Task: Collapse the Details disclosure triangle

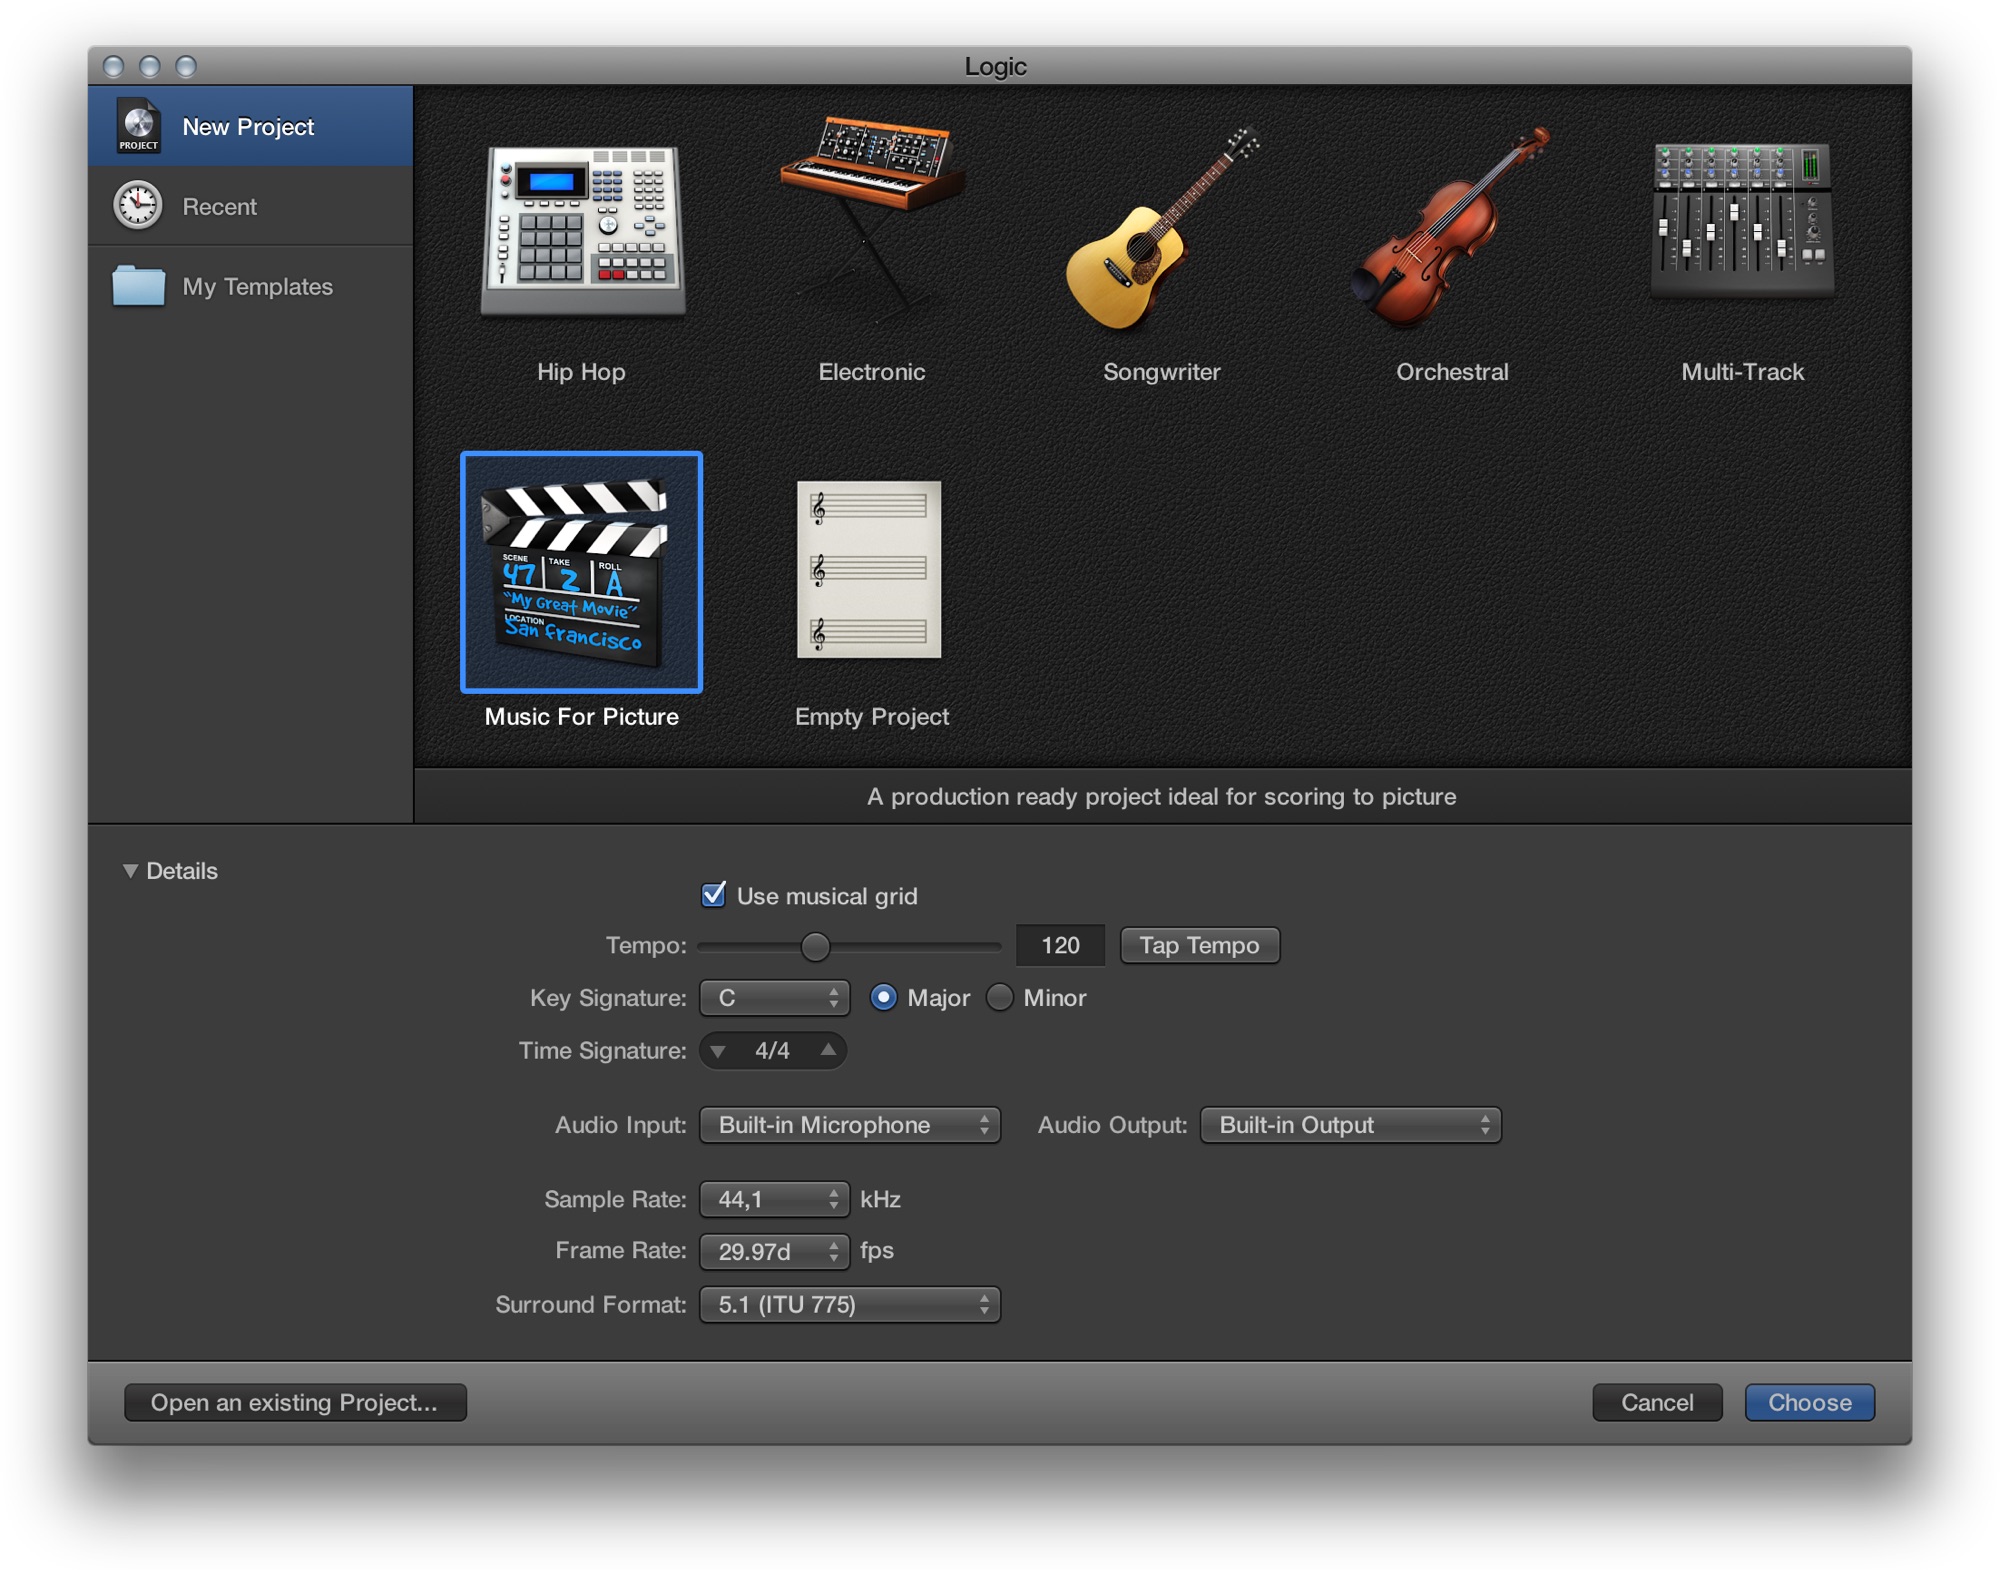Action: coord(130,871)
